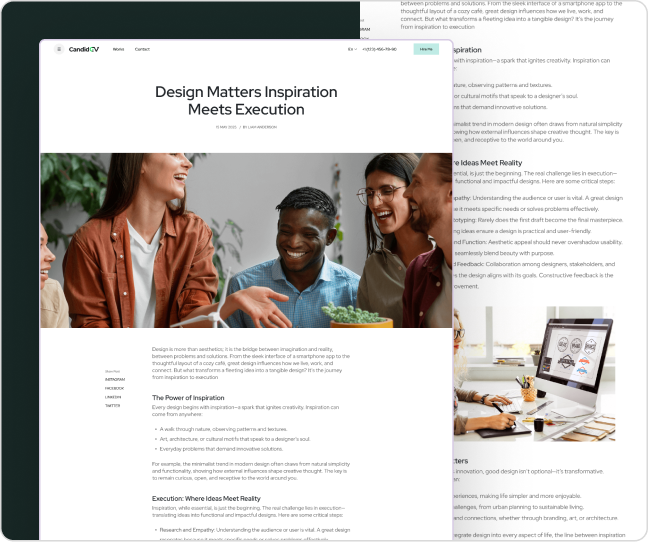Click the hero photo of laughing team
Screen dimensions: 648x542
(246, 240)
